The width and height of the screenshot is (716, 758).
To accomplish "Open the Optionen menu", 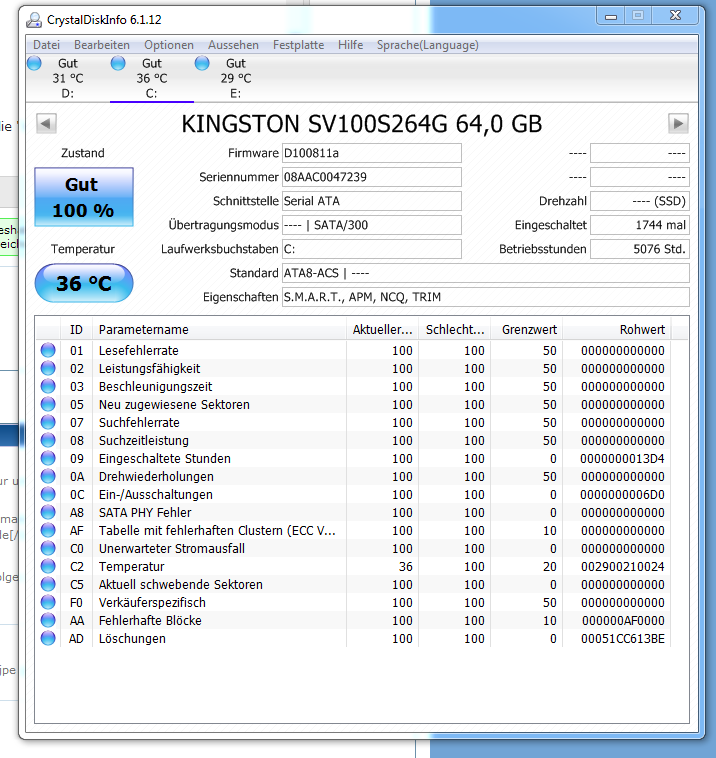I will pos(169,45).
